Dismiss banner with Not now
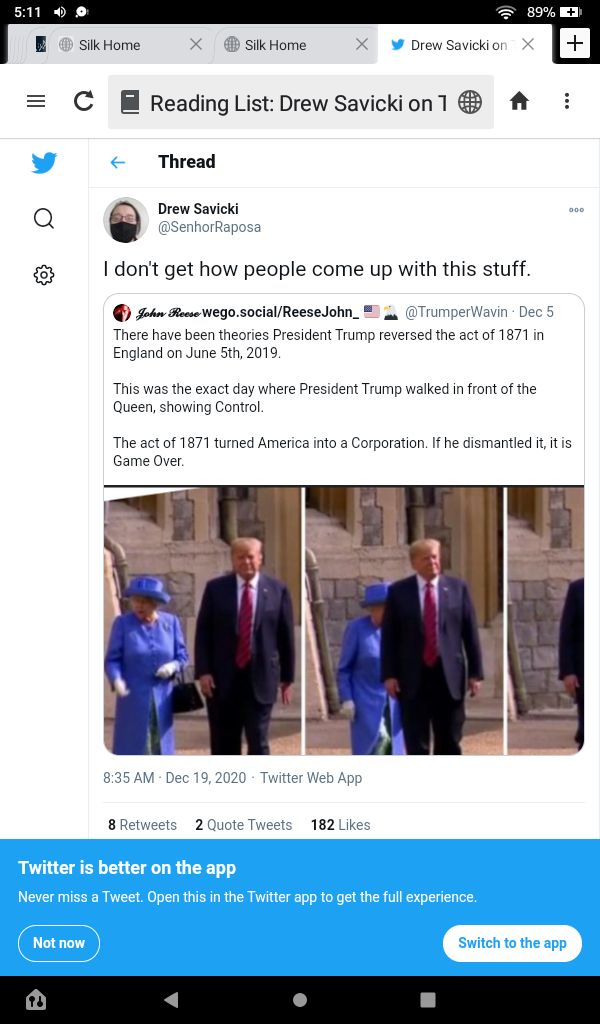Viewport: 600px width, 1024px height. coord(59,943)
